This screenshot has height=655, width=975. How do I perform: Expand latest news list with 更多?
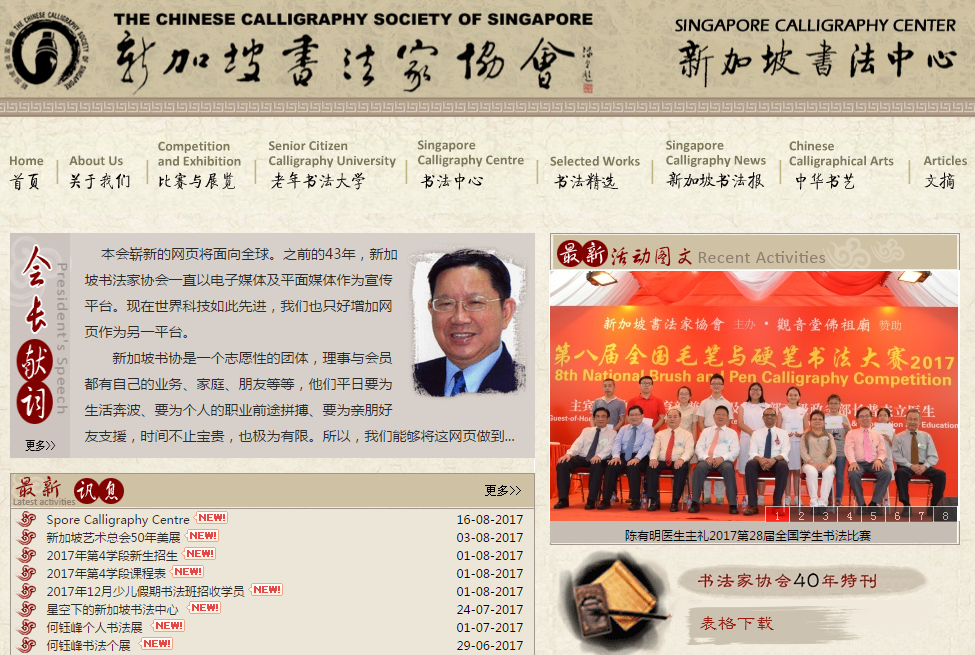click(x=503, y=490)
